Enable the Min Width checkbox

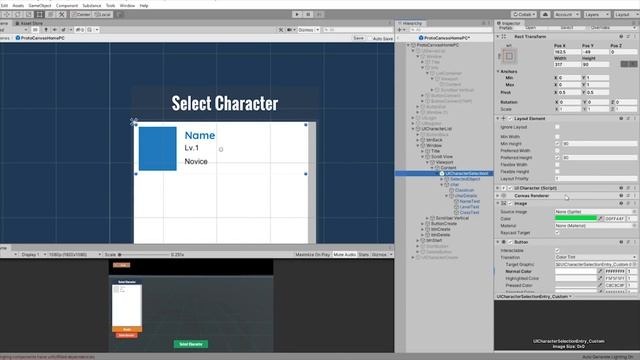(x=557, y=137)
